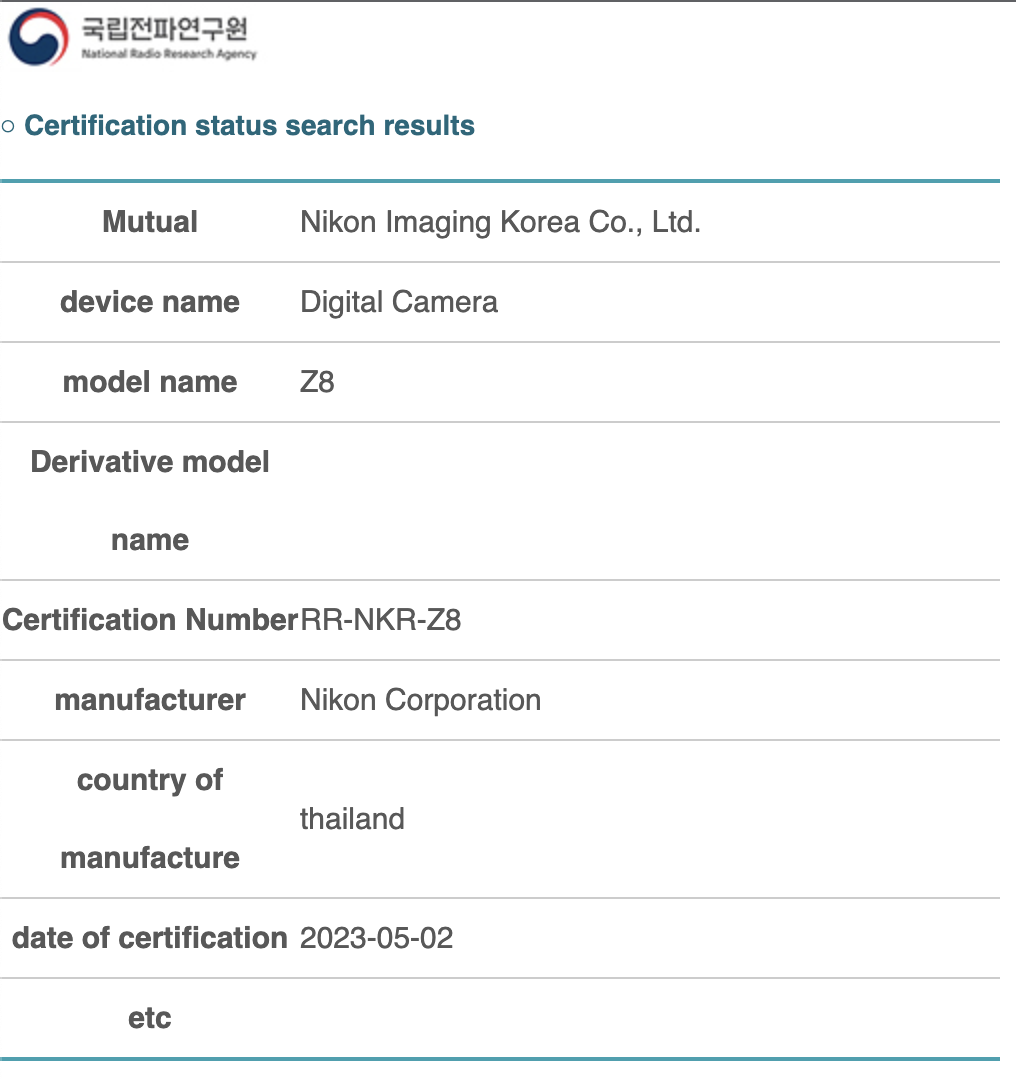This screenshot has width=1016, height=1080.
Task: Click the thailand value
Action: (x=352, y=819)
